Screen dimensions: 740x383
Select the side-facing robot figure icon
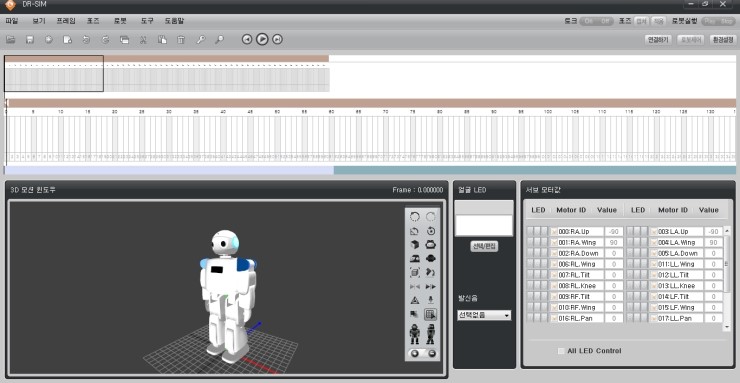(x=430, y=334)
